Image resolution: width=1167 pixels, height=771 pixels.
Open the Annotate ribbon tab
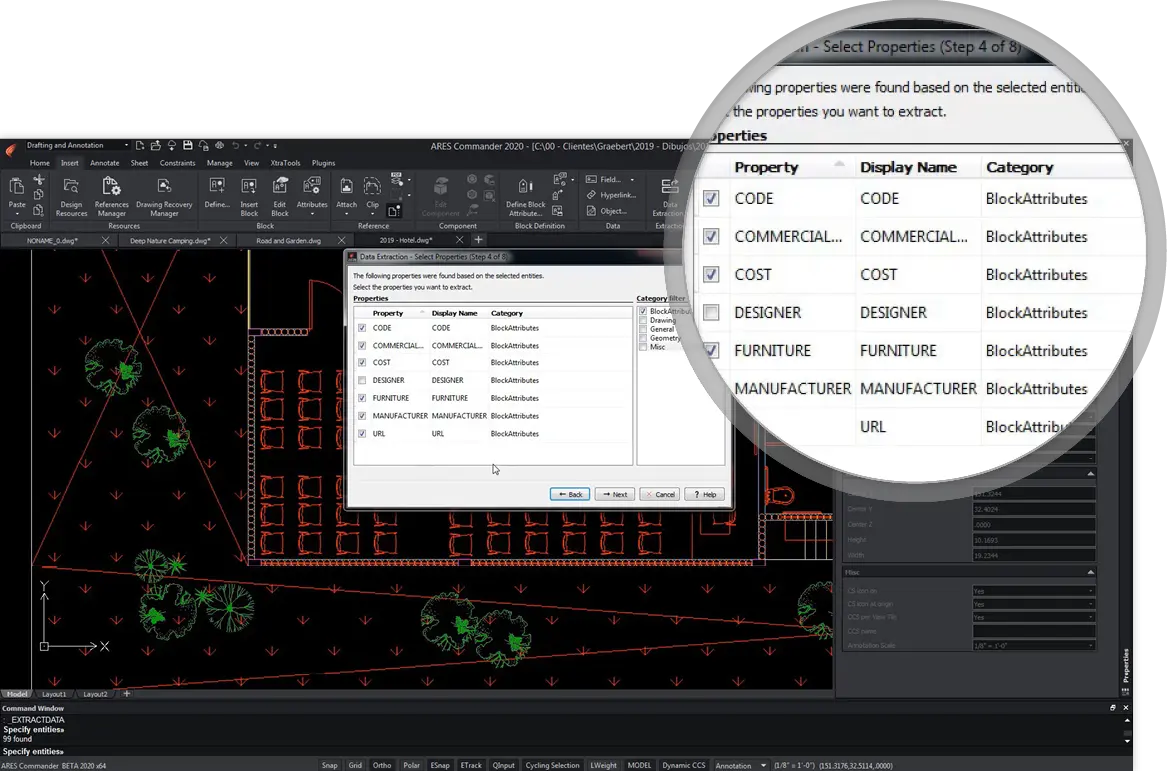pos(105,163)
